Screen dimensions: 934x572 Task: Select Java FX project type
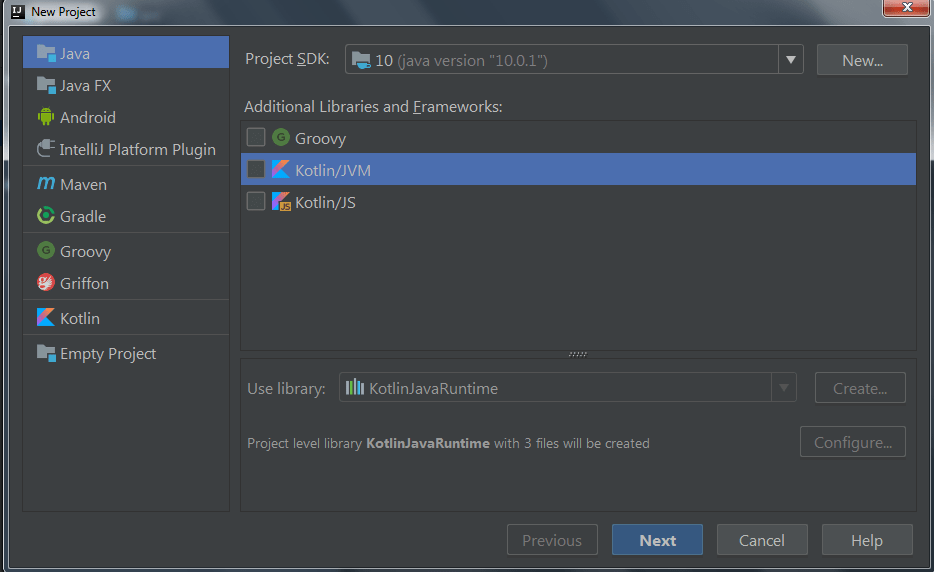(126, 85)
